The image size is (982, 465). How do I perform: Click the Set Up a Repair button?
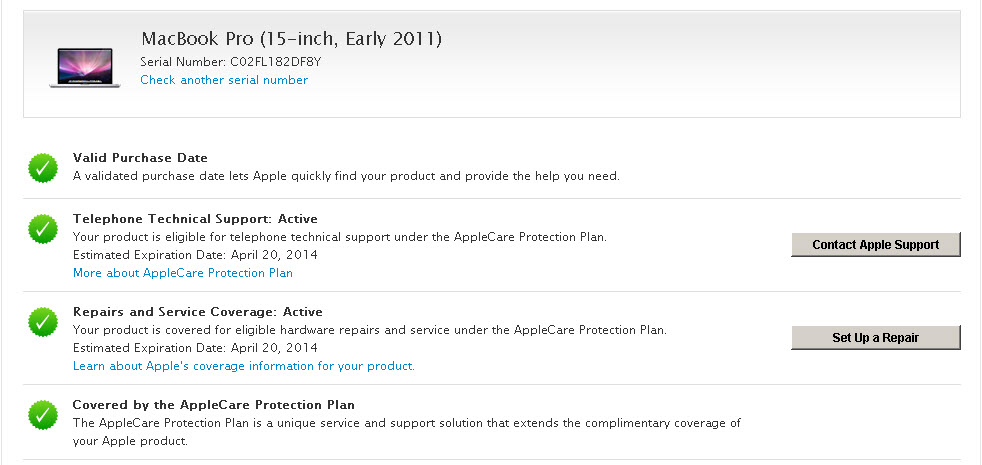(876, 338)
